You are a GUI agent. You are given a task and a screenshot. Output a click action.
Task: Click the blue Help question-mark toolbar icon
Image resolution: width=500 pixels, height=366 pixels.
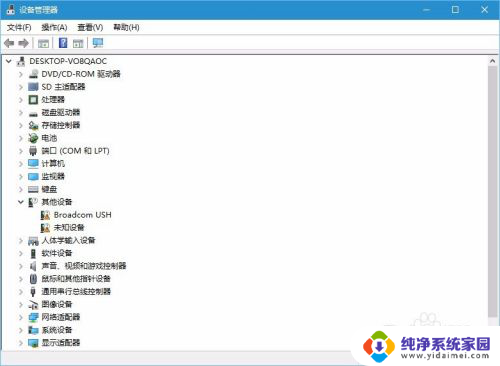63,43
